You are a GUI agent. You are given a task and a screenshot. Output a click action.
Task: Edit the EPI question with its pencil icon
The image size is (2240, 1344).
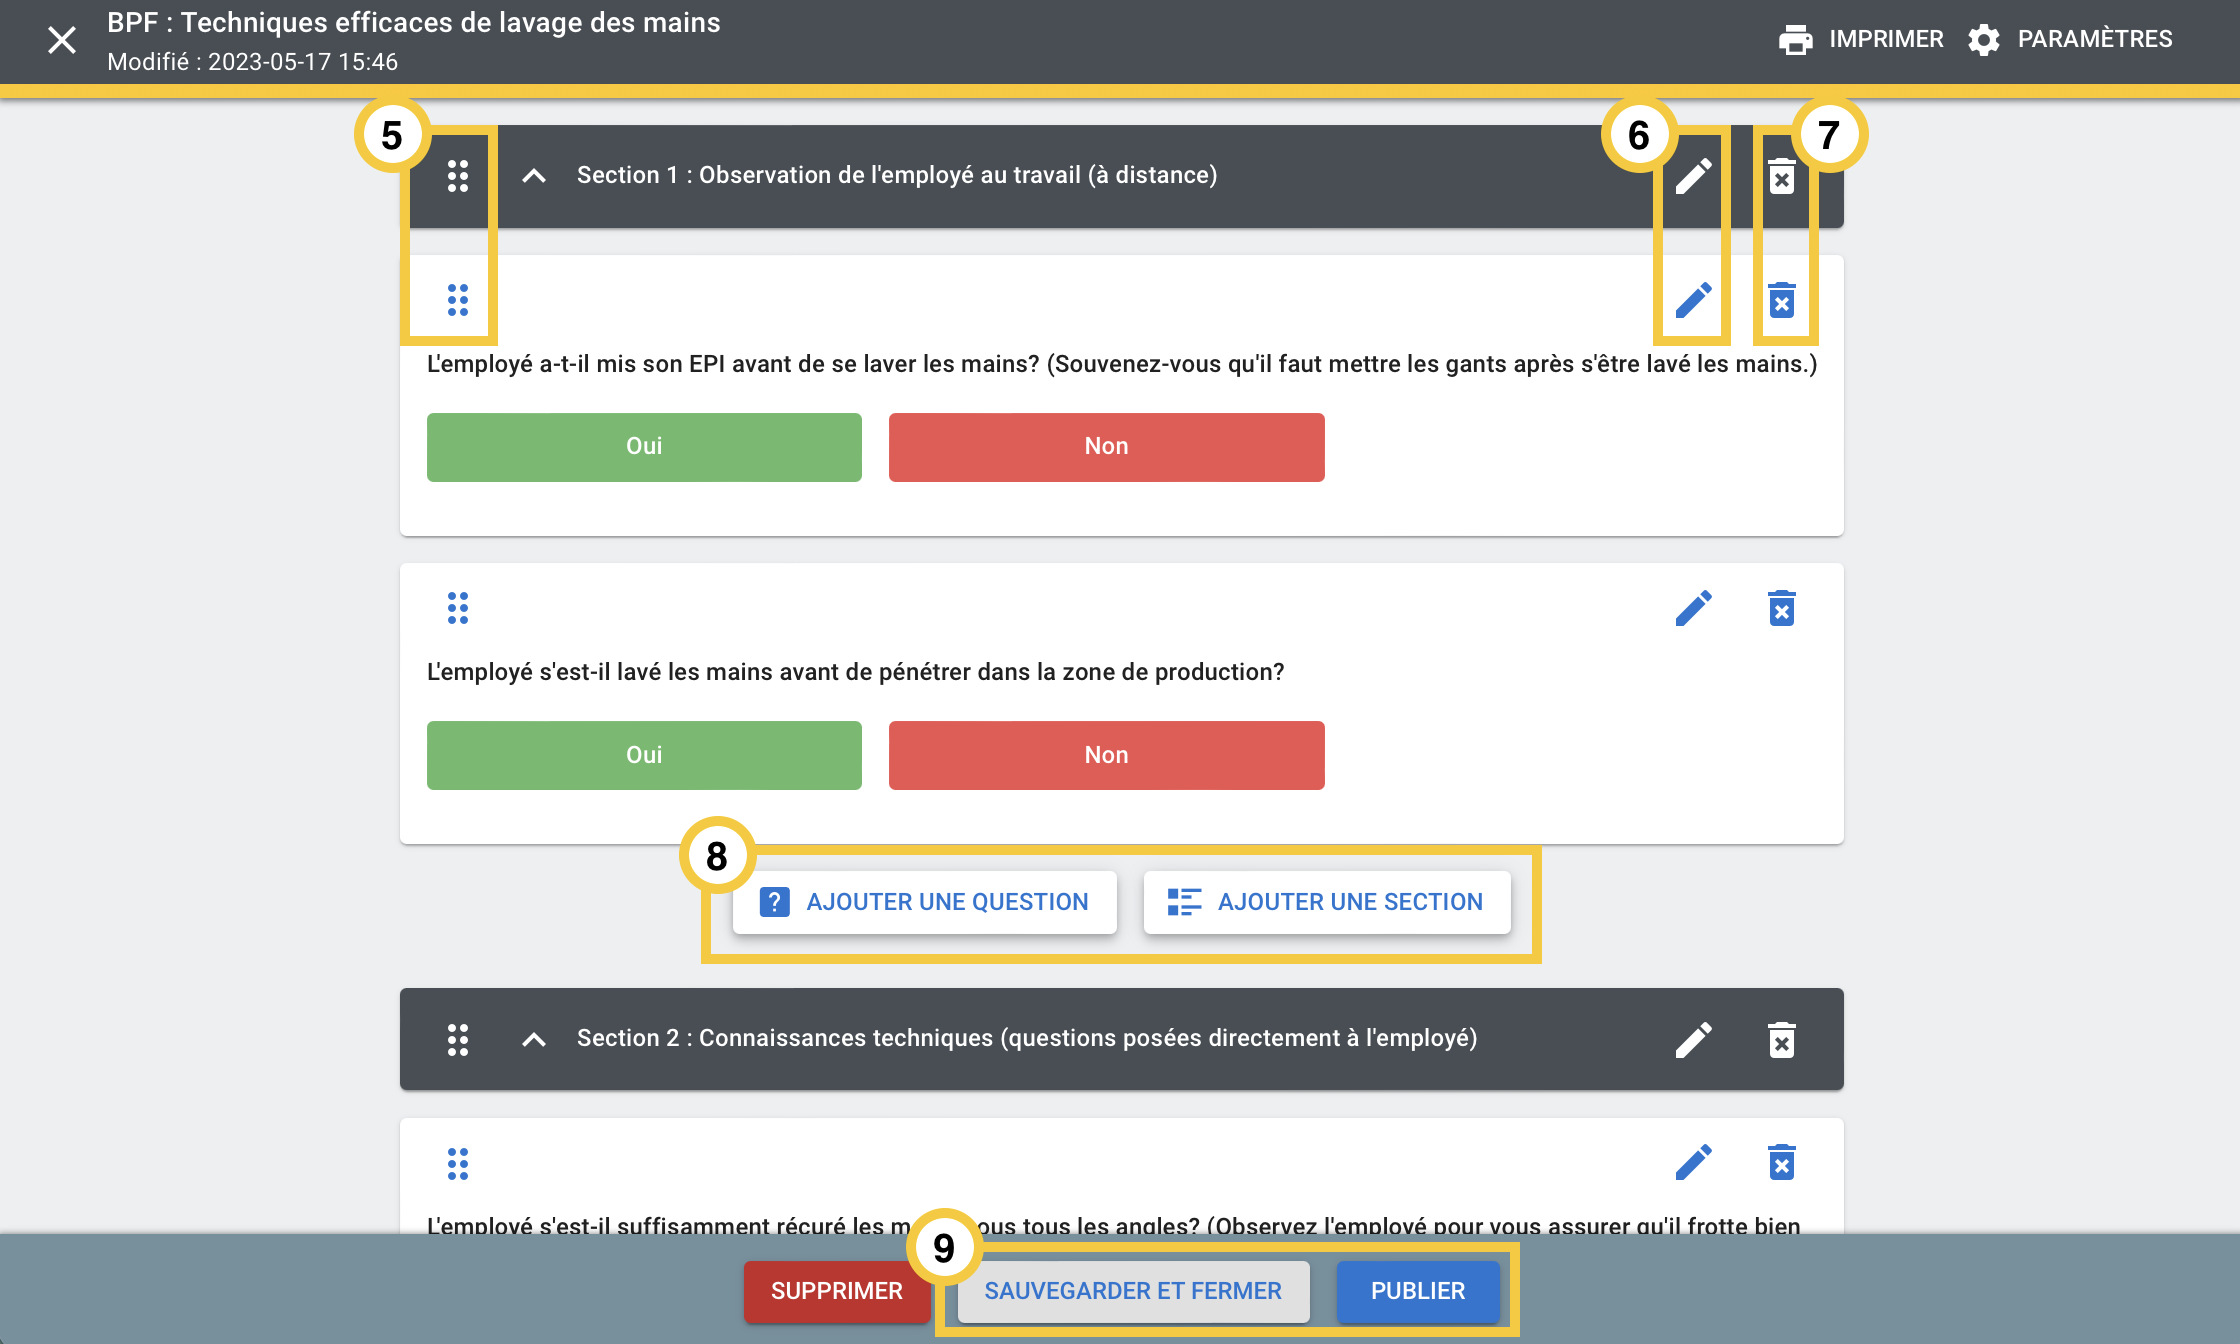click(x=1693, y=300)
